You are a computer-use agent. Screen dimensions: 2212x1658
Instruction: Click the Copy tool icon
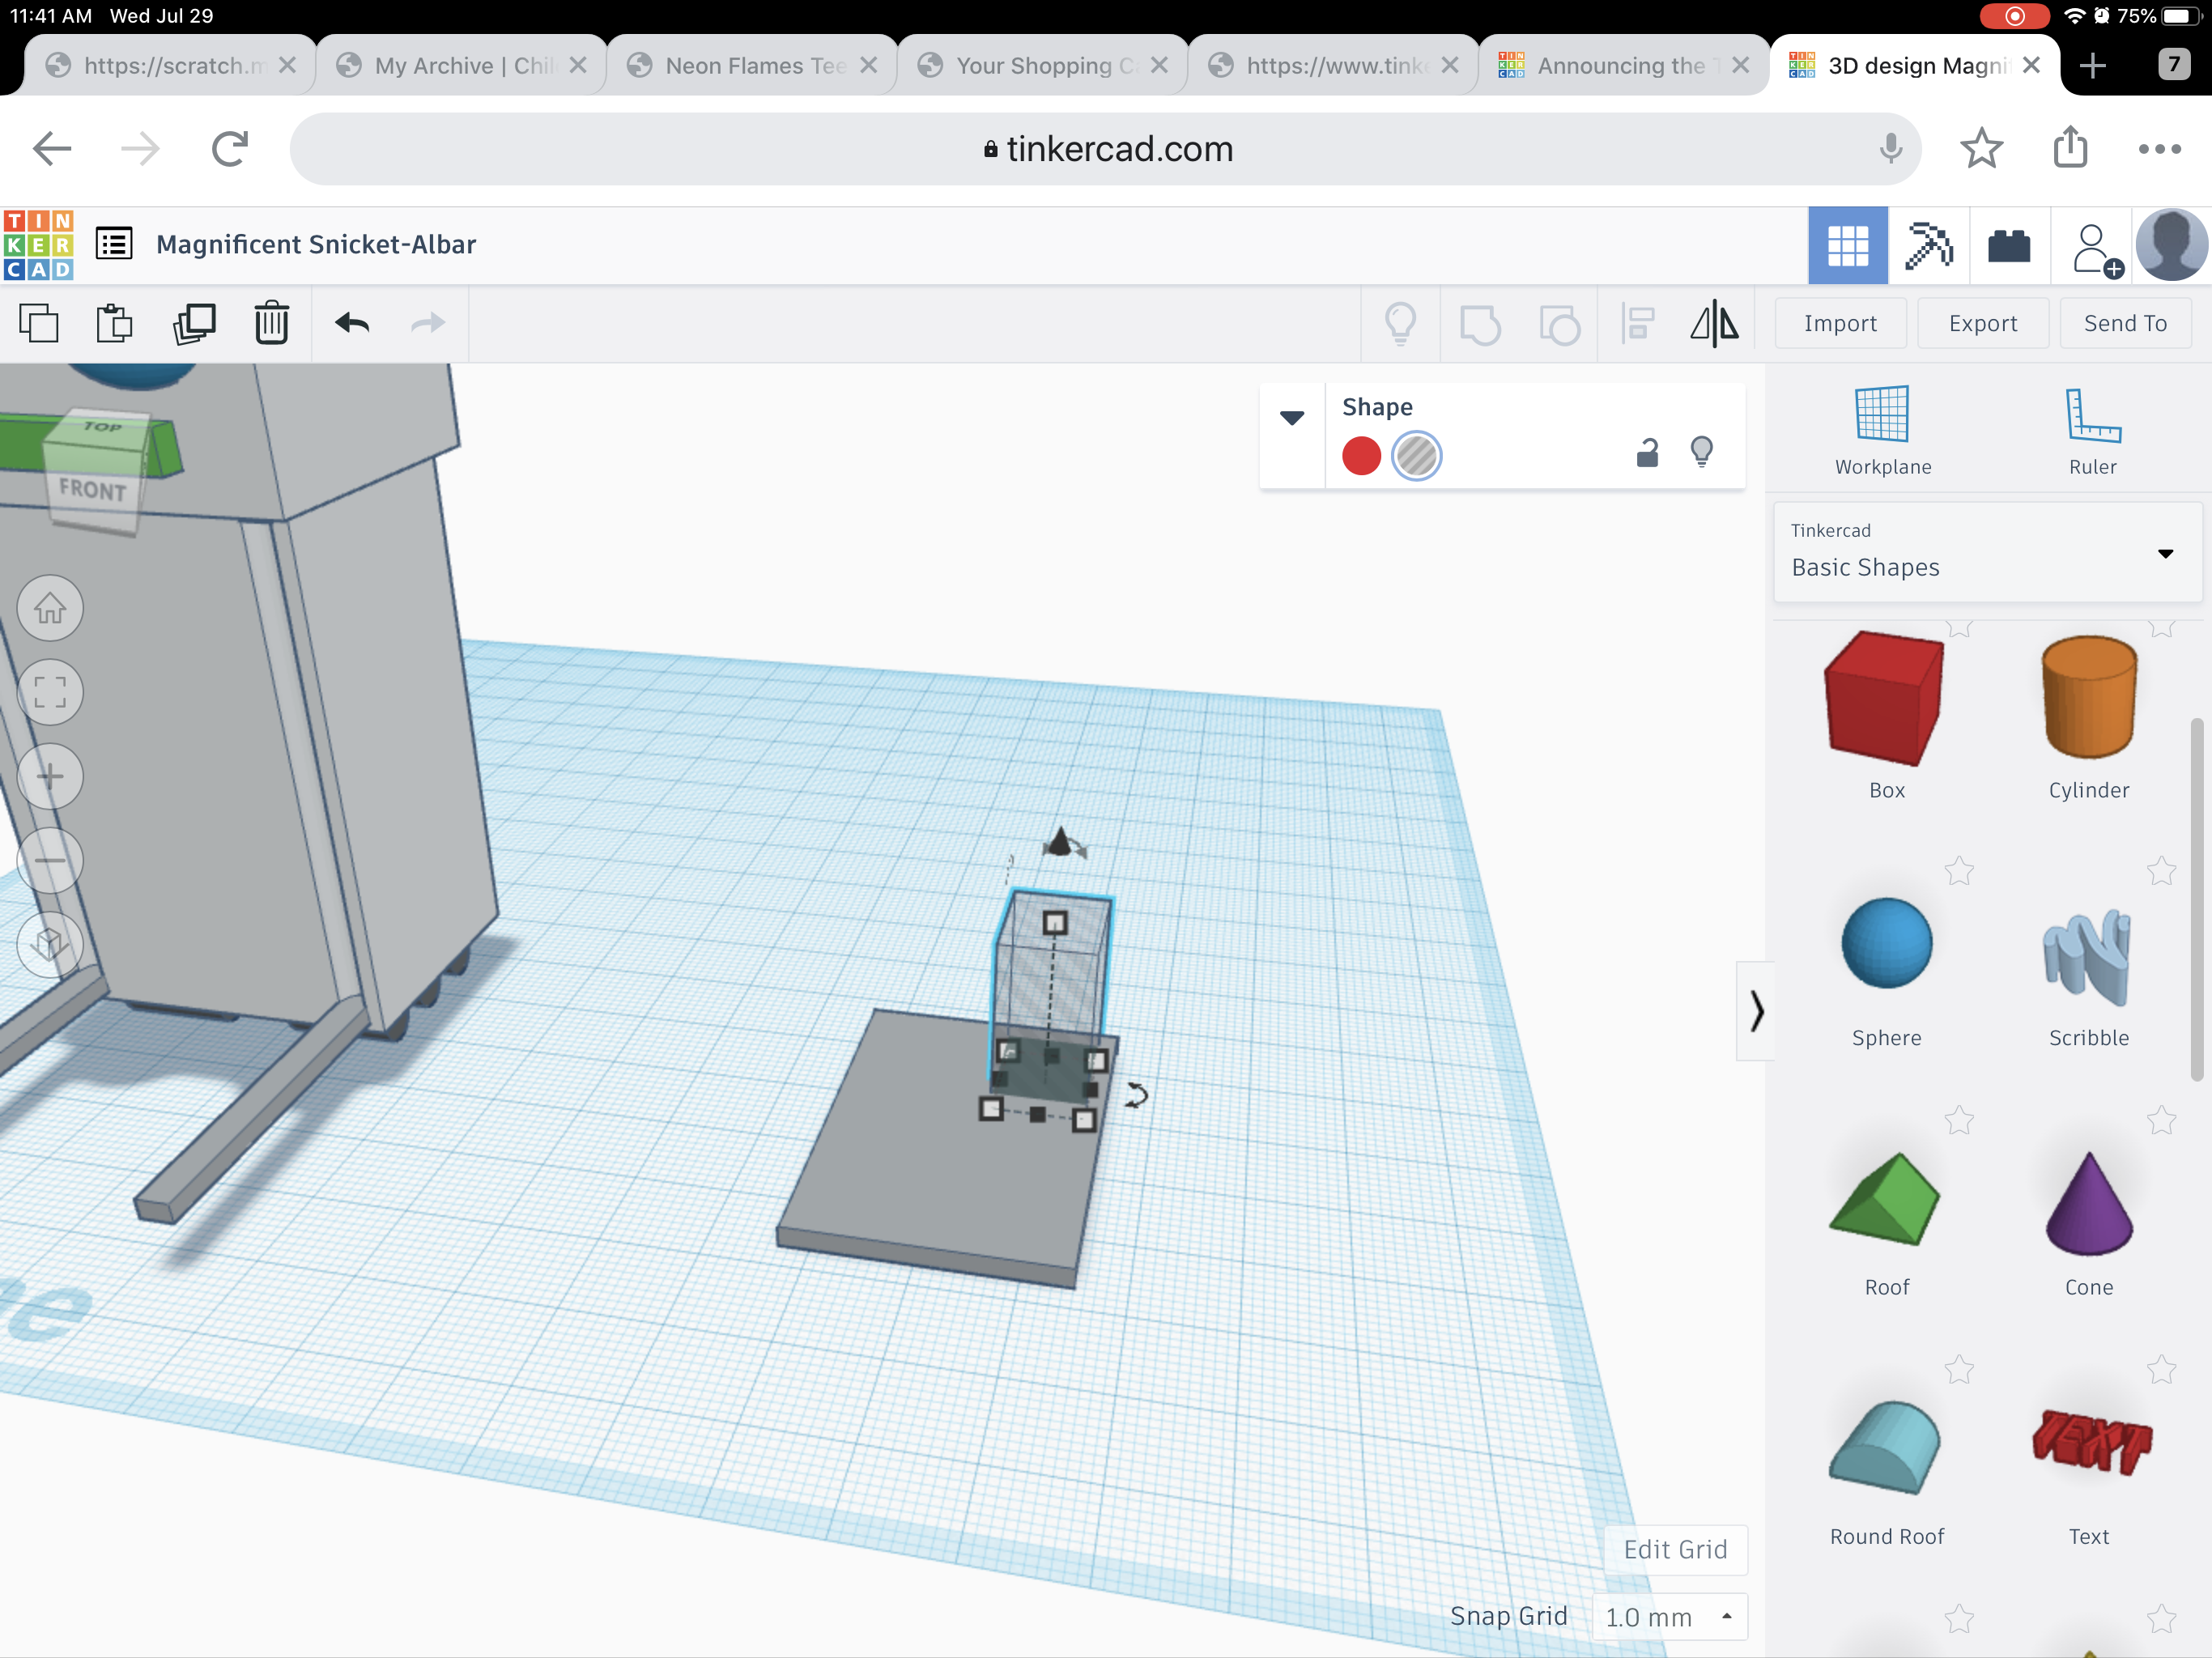39,324
